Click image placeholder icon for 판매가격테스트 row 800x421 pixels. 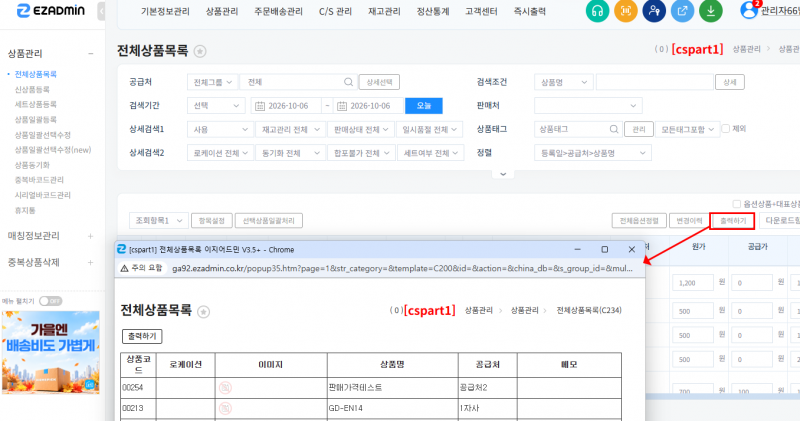225,387
